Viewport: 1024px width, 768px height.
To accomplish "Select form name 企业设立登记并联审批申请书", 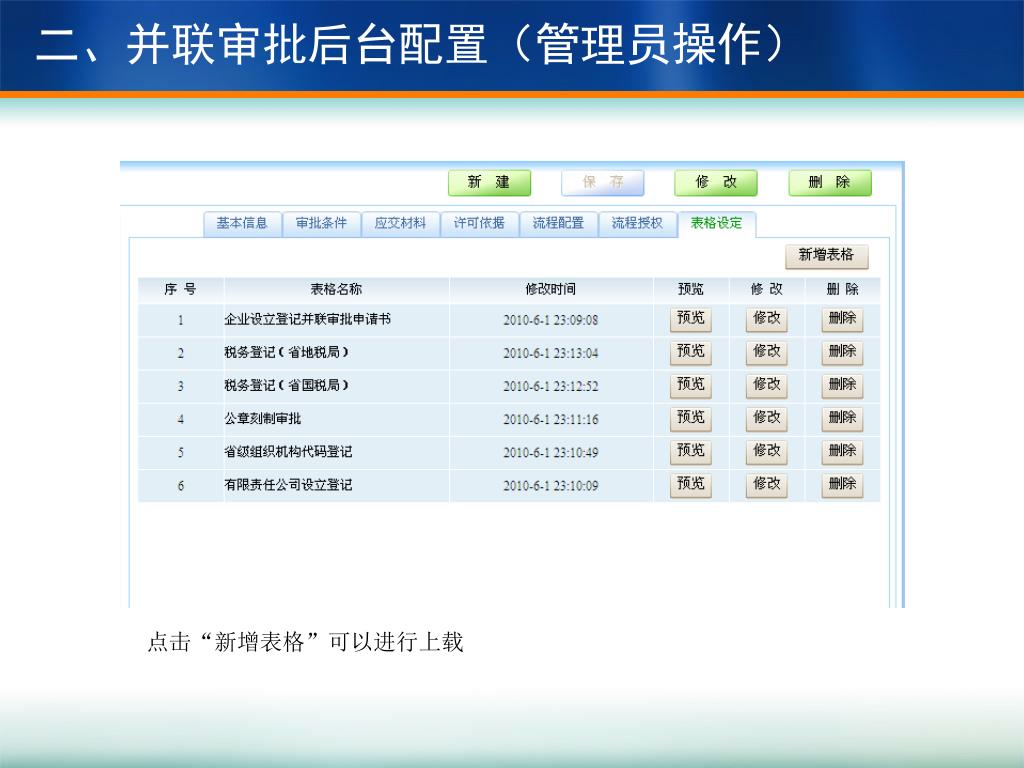I will [308, 319].
